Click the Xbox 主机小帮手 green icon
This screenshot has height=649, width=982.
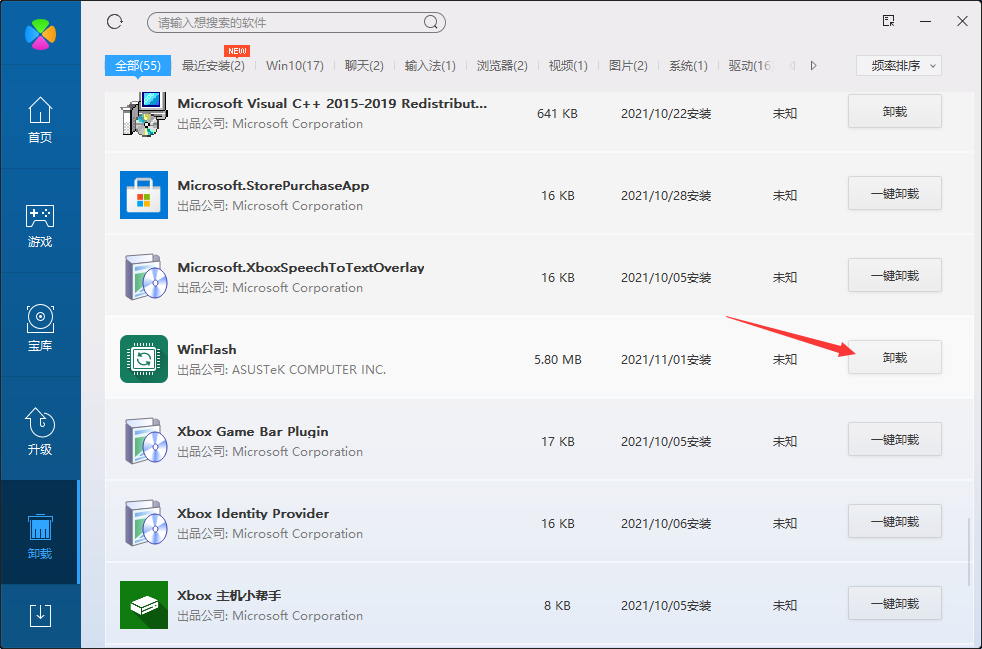144,605
